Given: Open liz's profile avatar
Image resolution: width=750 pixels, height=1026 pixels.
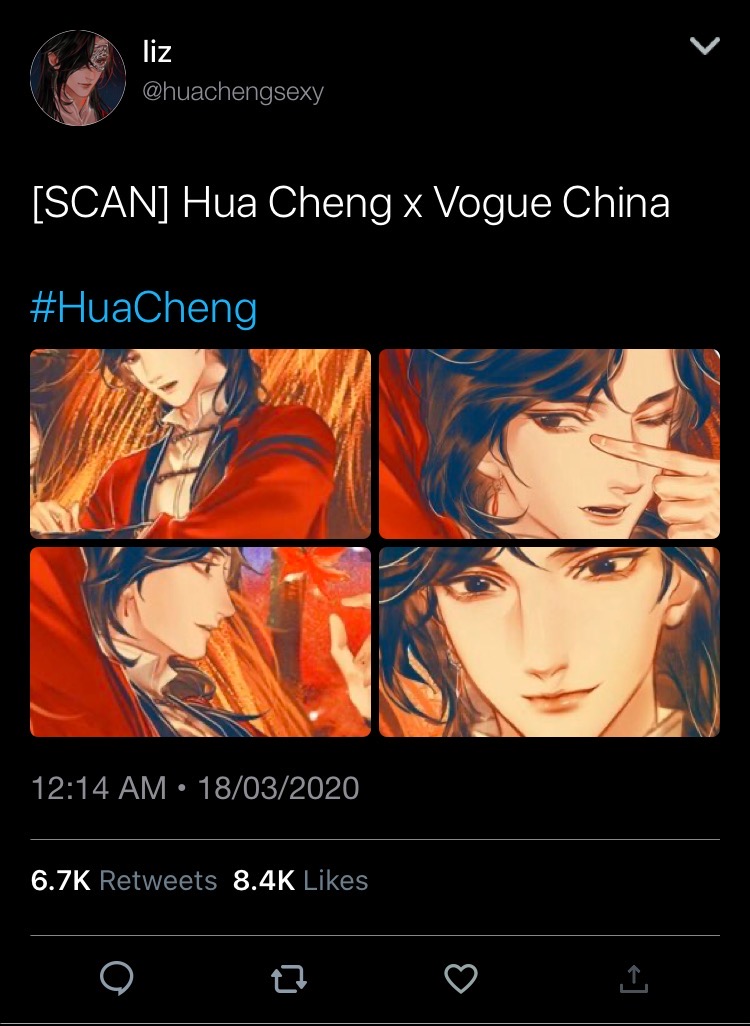Looking at the screenshot, I should tap(78, 77).
